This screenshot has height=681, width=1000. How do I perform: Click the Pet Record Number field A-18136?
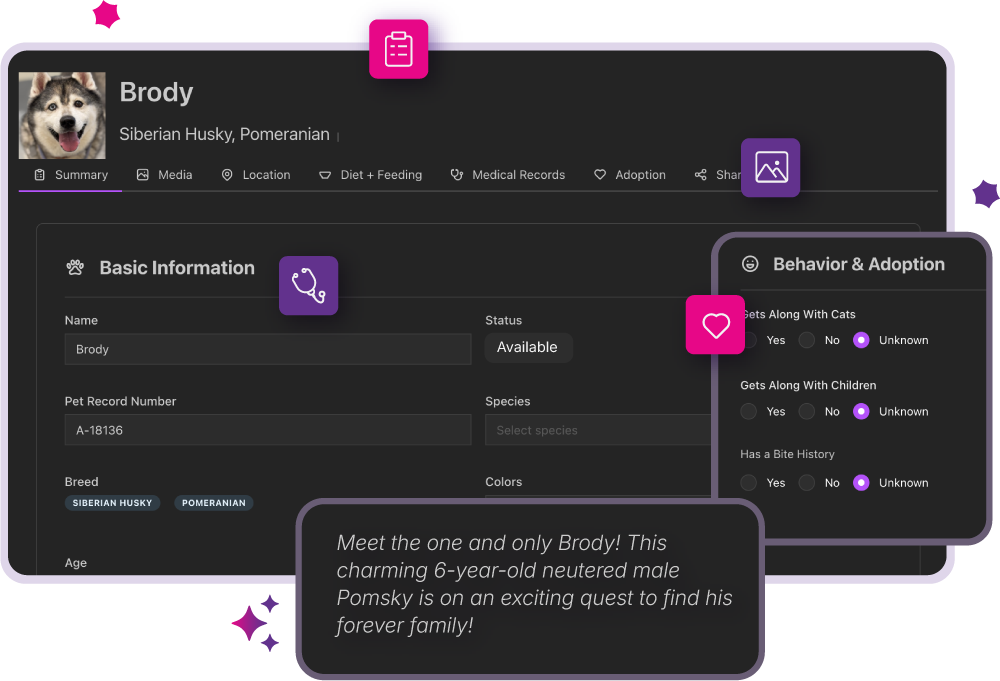click(268, 430)
